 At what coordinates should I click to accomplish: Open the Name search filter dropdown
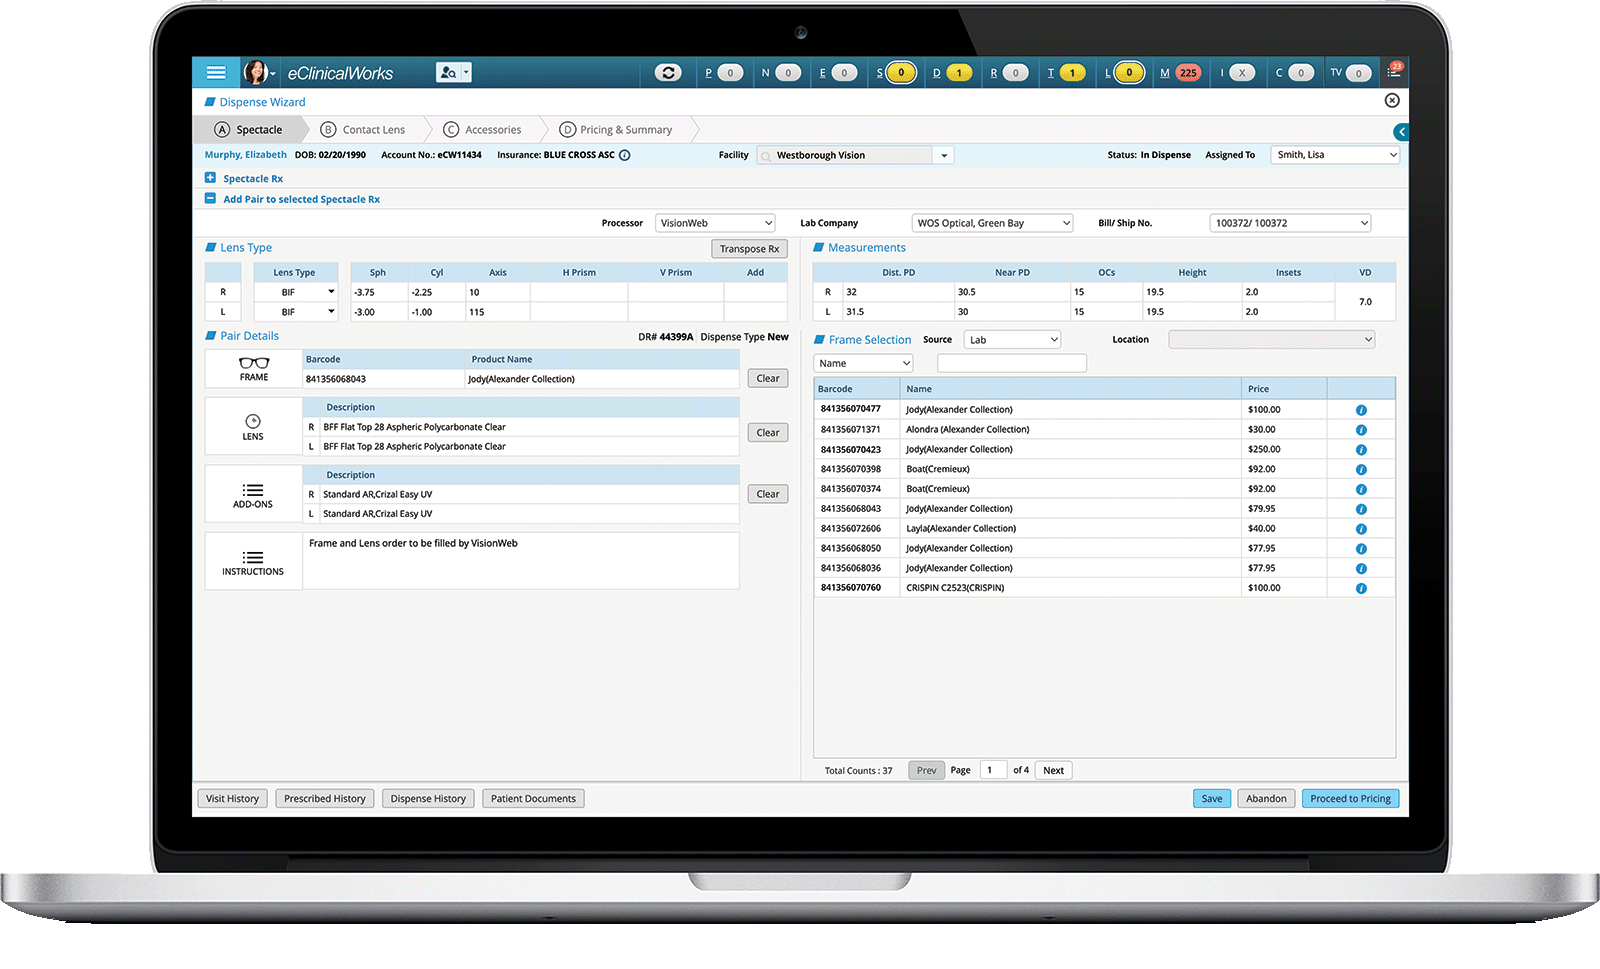coord(864,363)
